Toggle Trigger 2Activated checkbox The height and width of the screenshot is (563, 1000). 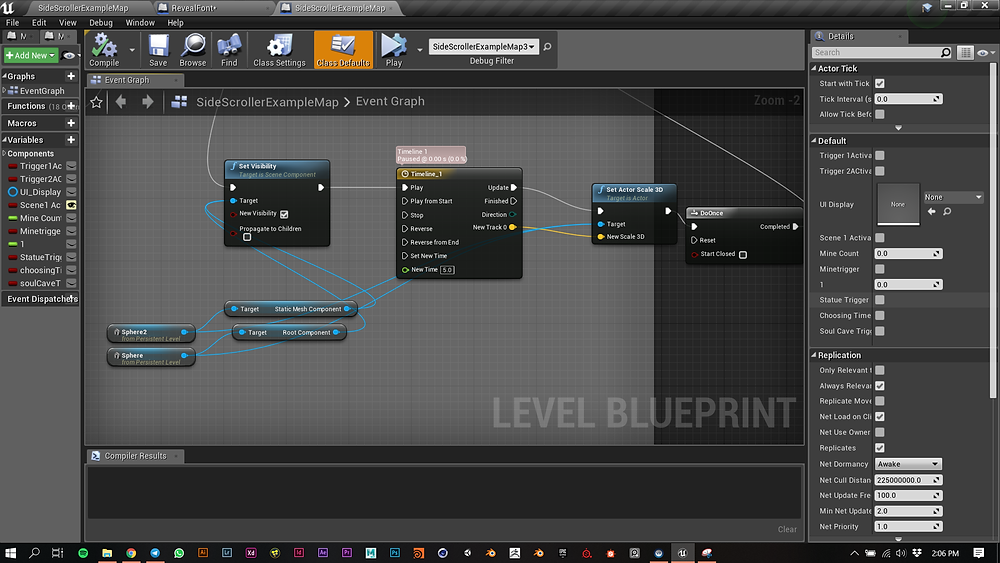tap(879, 171)
